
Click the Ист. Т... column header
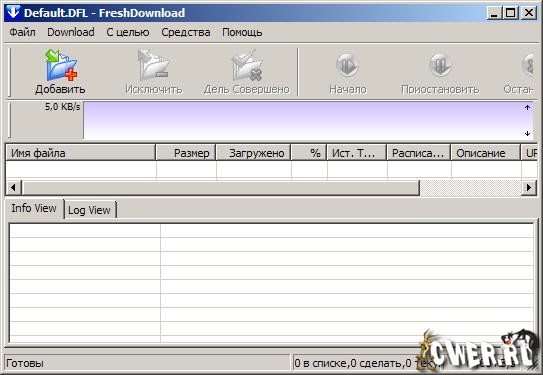coord(357,153)
